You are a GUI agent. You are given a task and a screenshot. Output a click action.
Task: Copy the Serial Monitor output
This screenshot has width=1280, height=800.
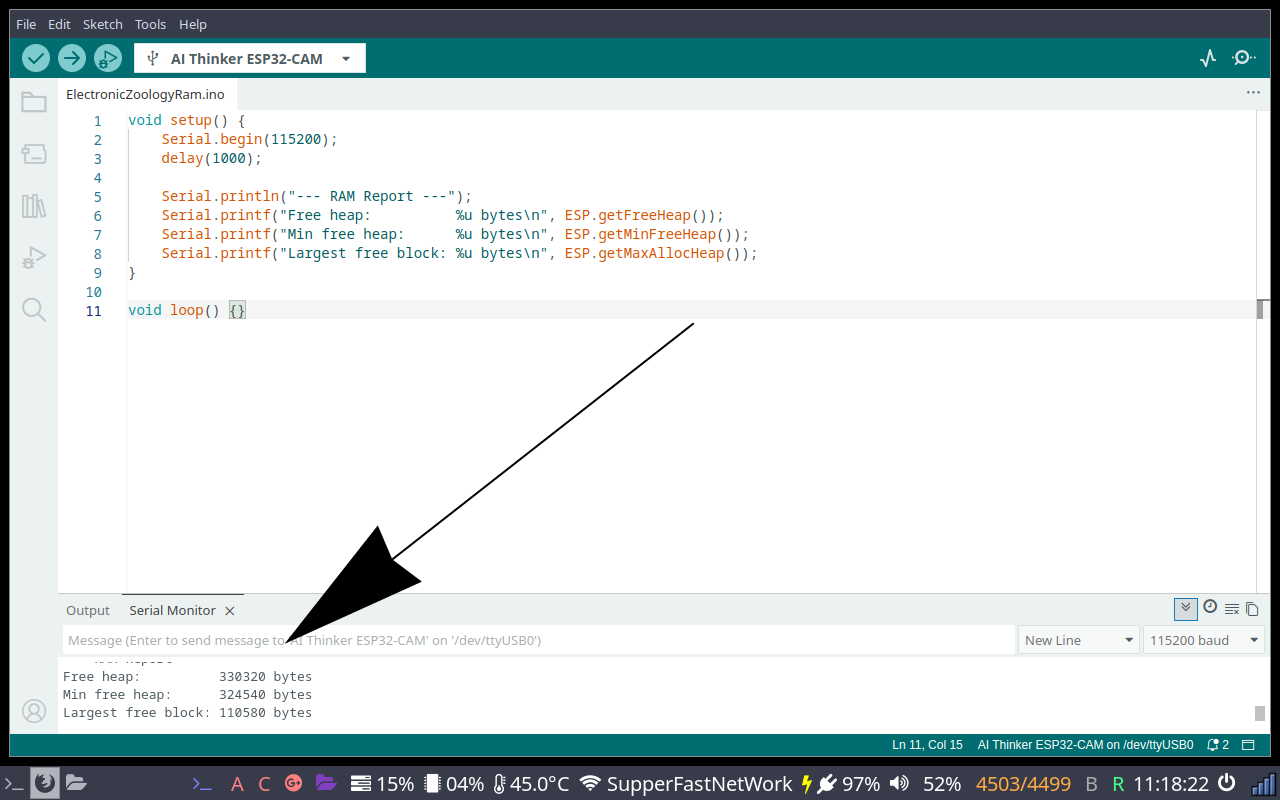(1252, 609)
